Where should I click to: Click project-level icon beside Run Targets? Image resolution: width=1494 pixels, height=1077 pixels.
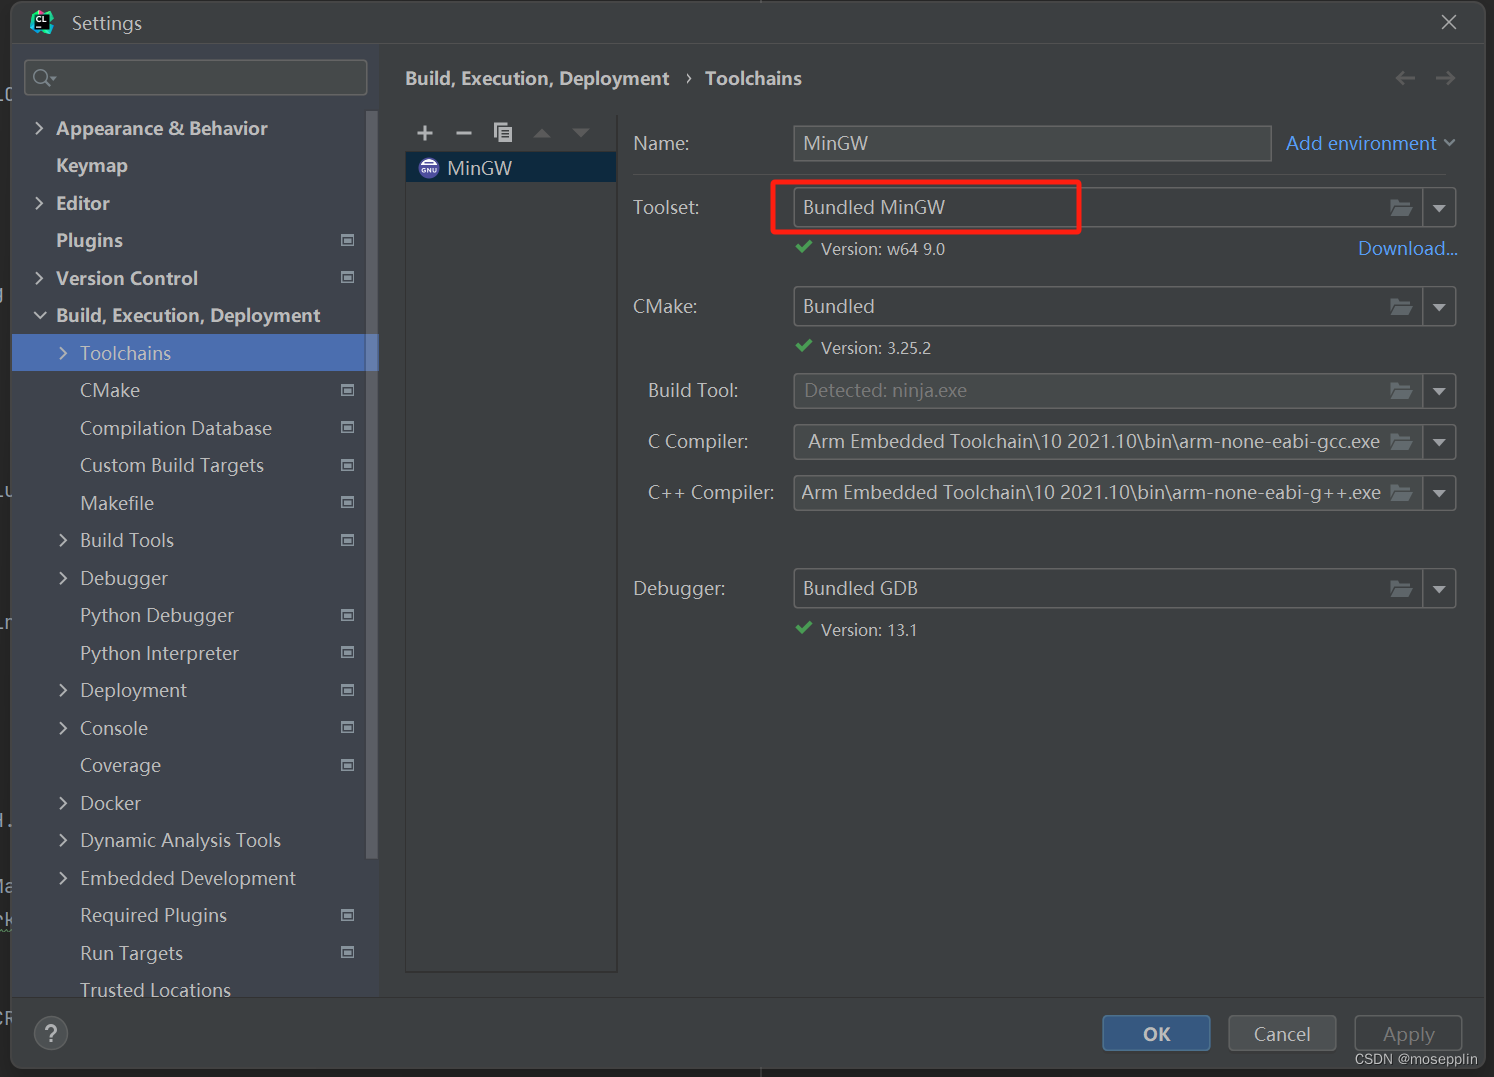[x=348, y=952]
